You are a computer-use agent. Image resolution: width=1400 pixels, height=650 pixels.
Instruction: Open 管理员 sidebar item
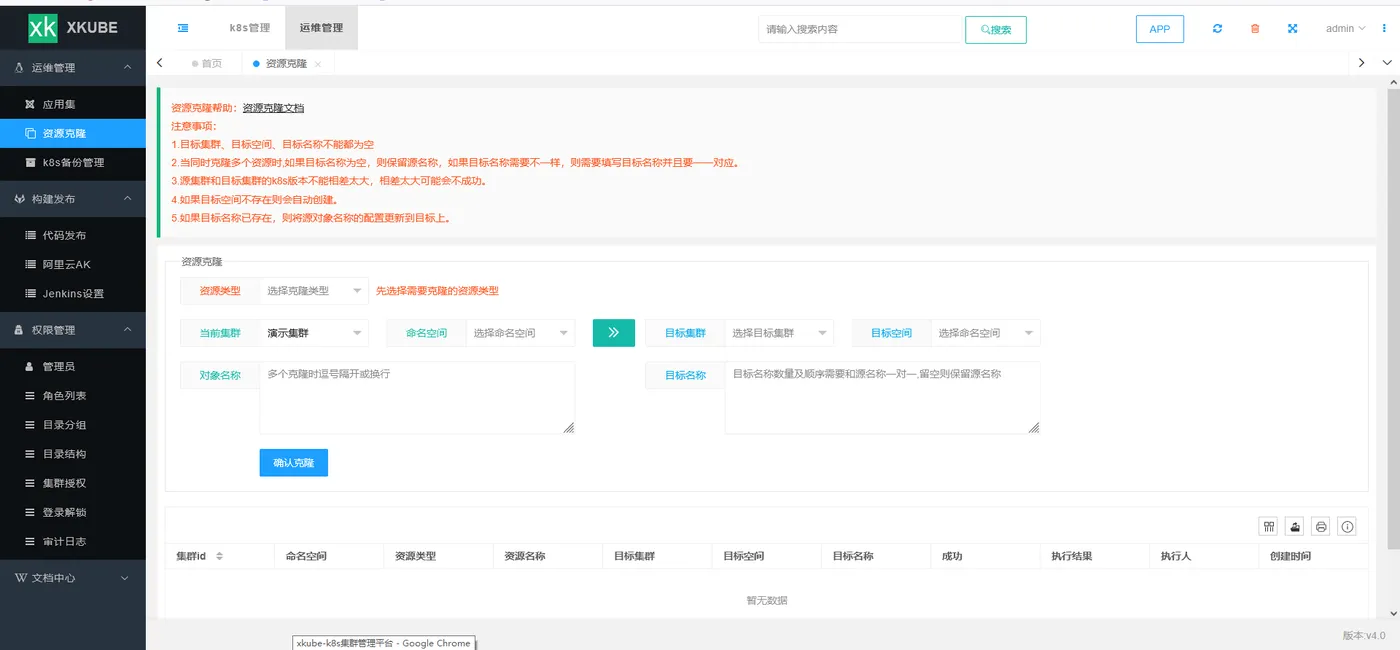coord(73,366)
